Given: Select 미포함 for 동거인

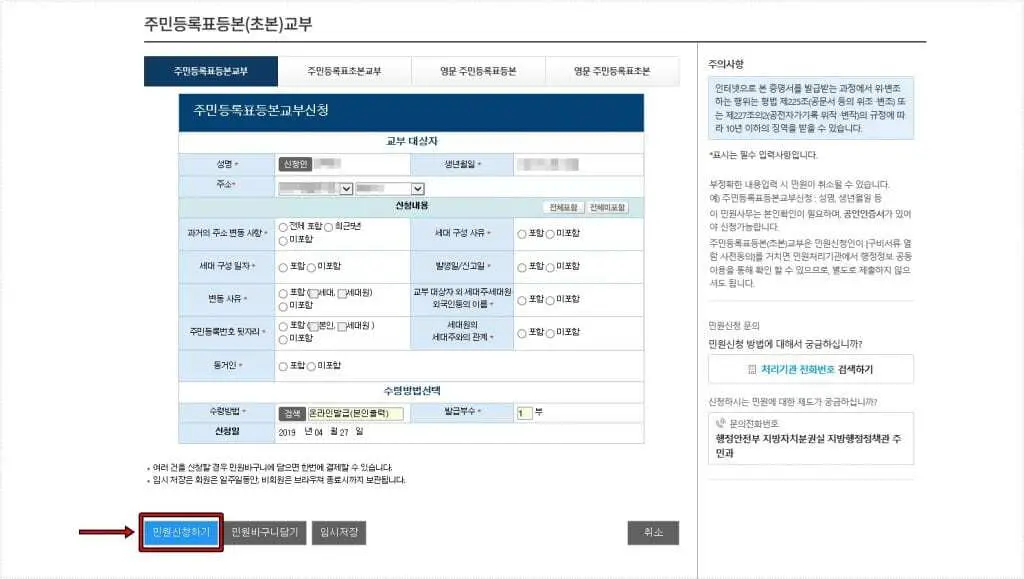Looking at the screenshot, I should coord(312,367).
